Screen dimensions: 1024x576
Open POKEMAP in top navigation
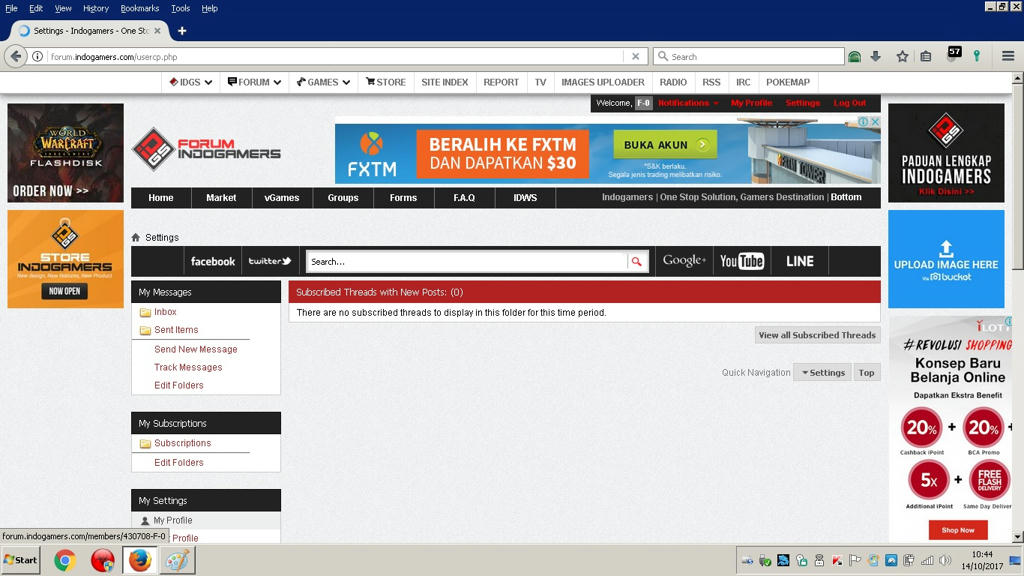click(x=788, y=82)
